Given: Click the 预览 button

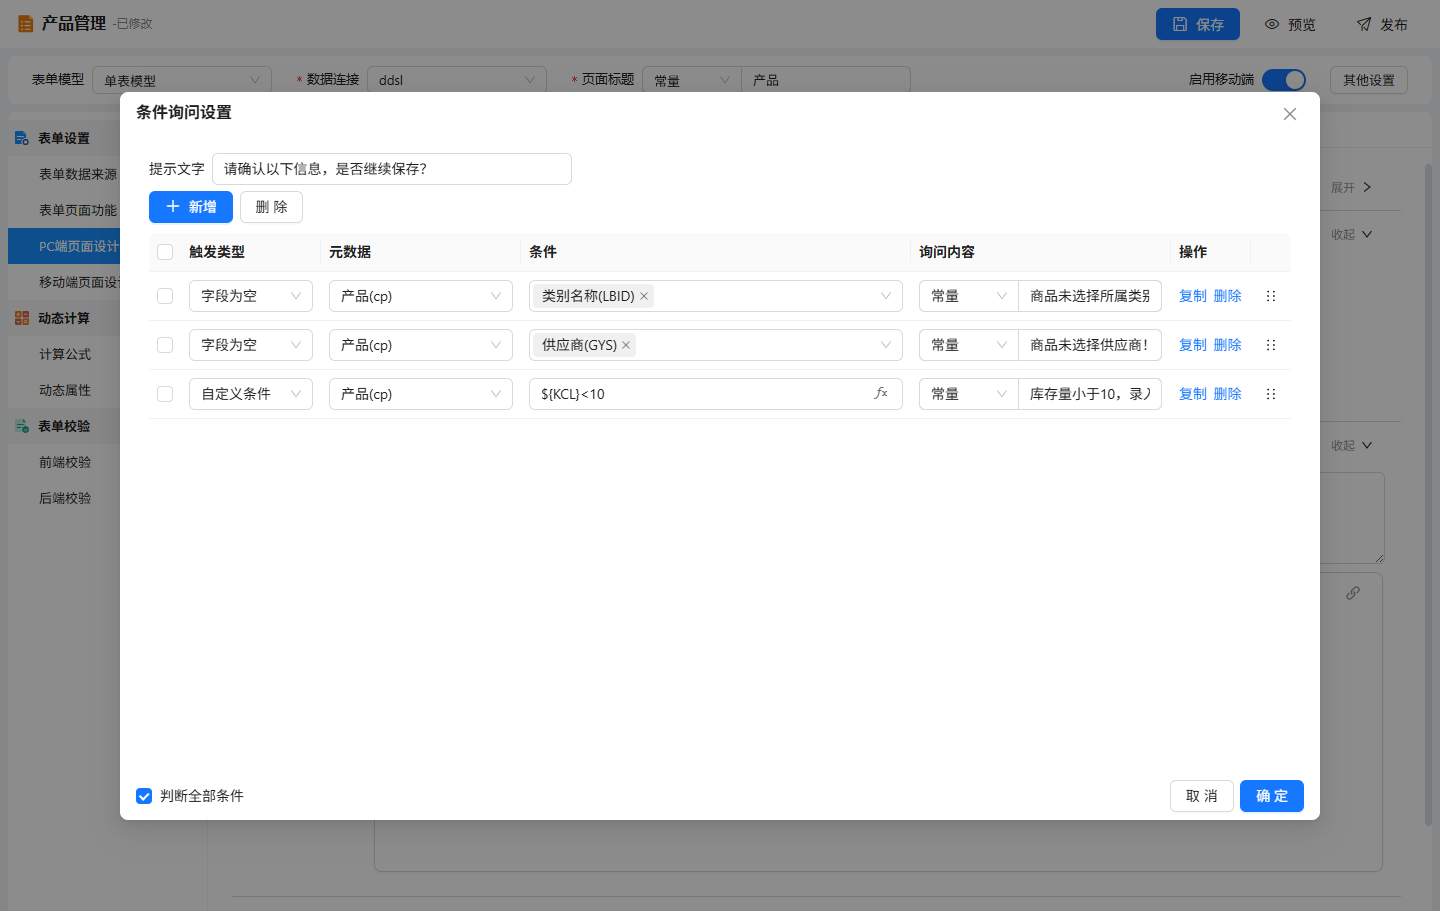Looking at the screenshot, I should 1290,24.
